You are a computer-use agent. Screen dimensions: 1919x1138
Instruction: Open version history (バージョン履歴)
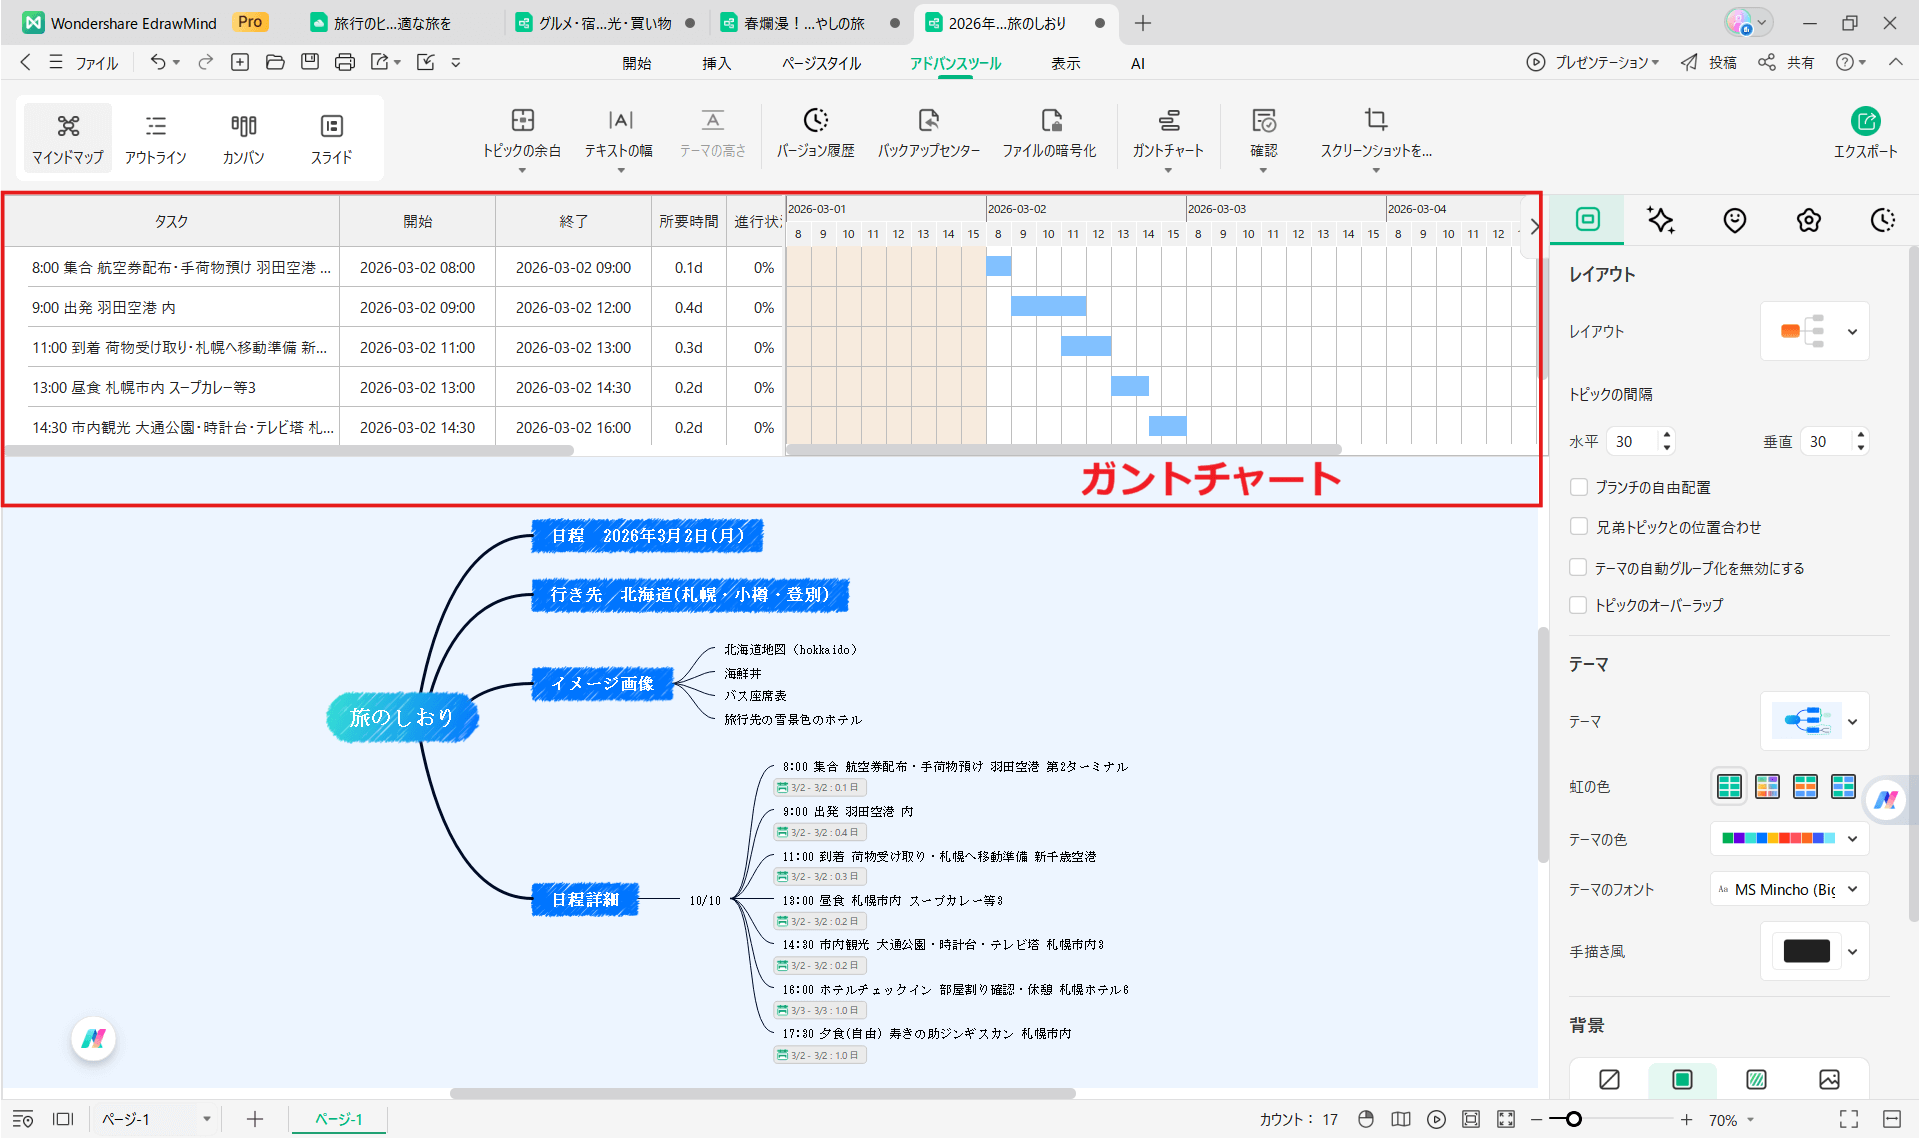(815, 122)
